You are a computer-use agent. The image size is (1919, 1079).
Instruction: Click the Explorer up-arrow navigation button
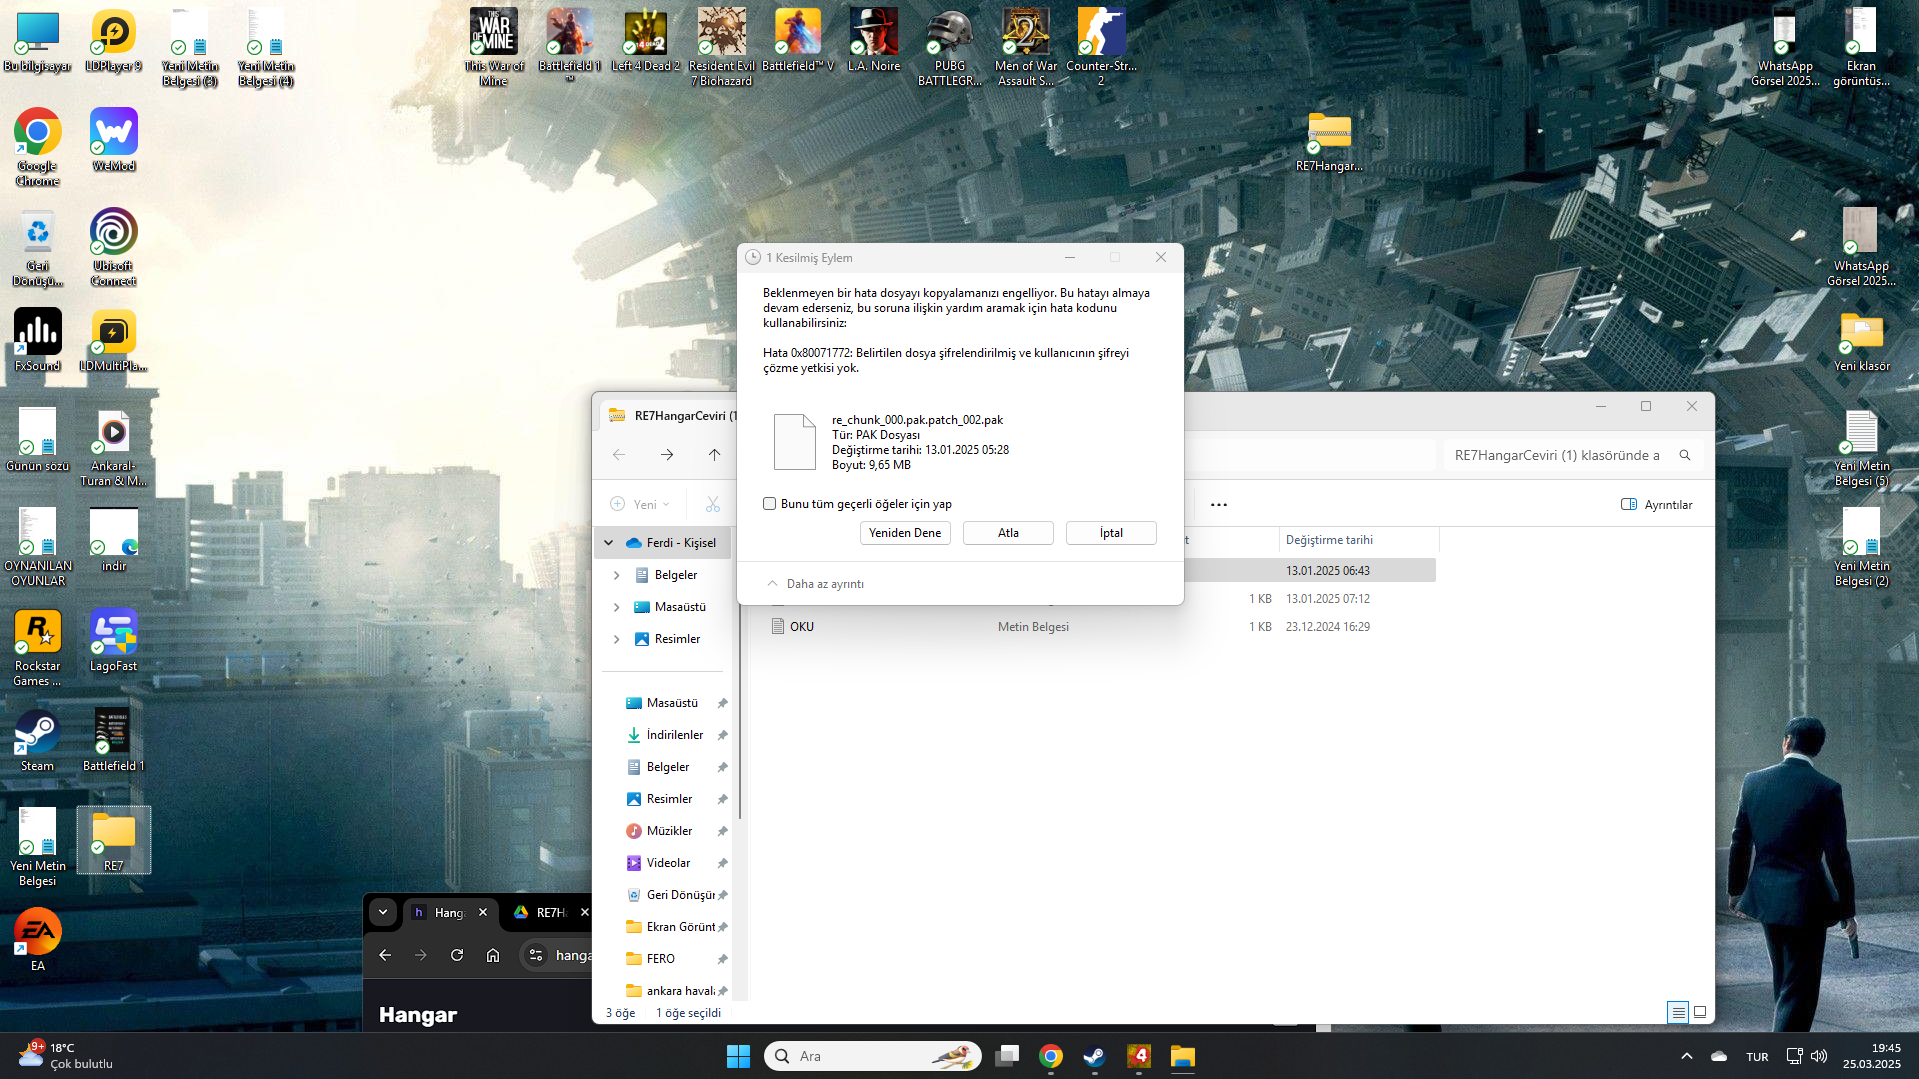[714, 455]
